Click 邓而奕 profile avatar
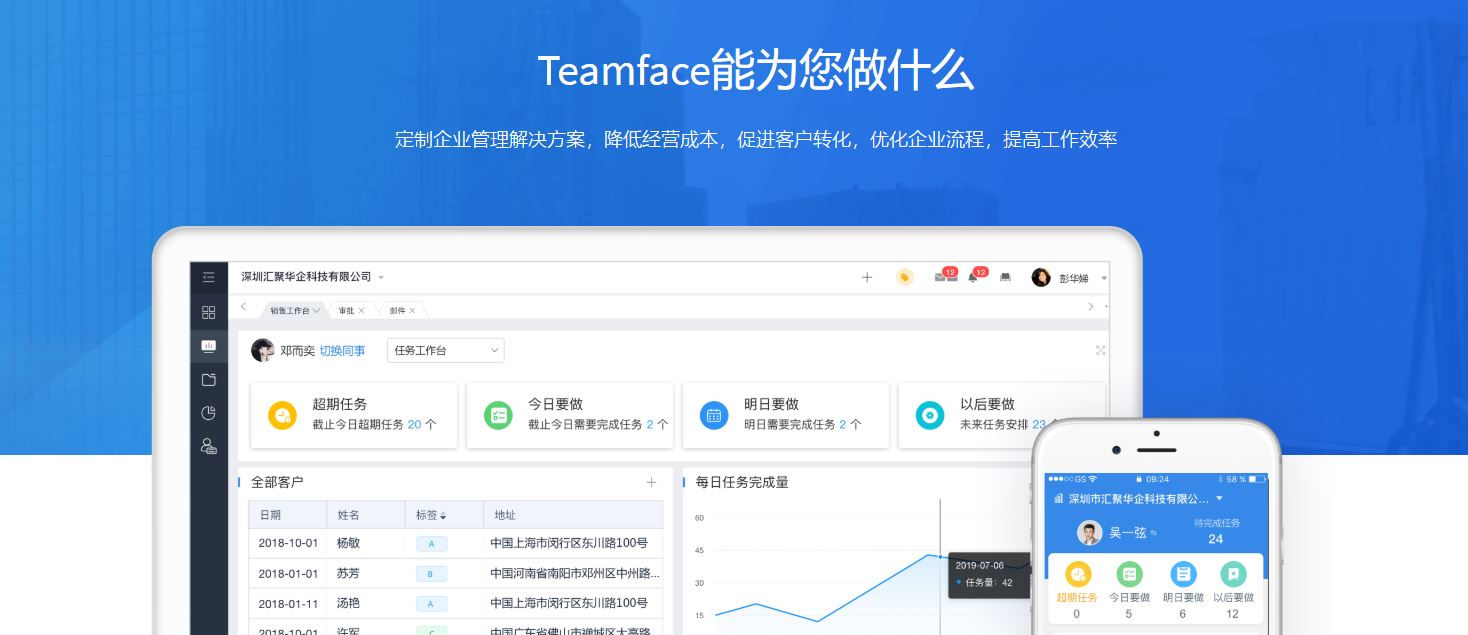The image size is (1468, 635). point(263,350)
